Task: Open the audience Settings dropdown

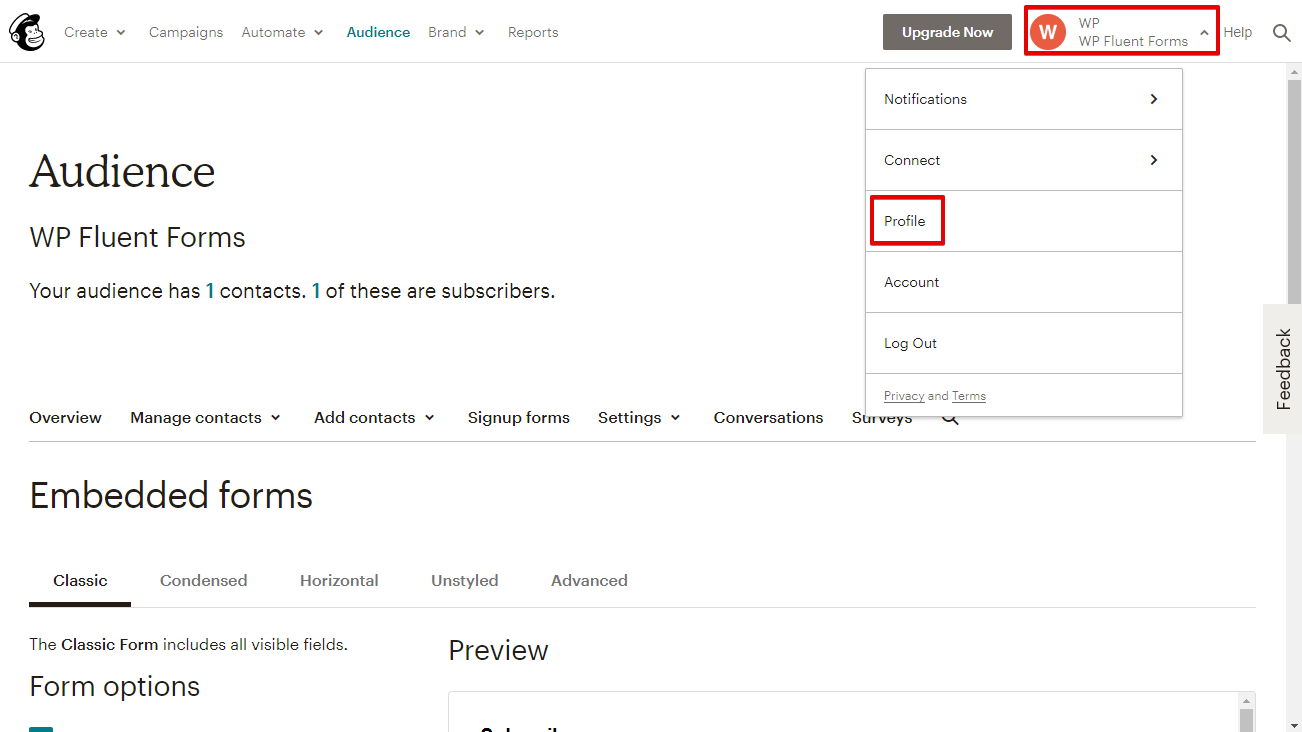Action: (640, 418)
